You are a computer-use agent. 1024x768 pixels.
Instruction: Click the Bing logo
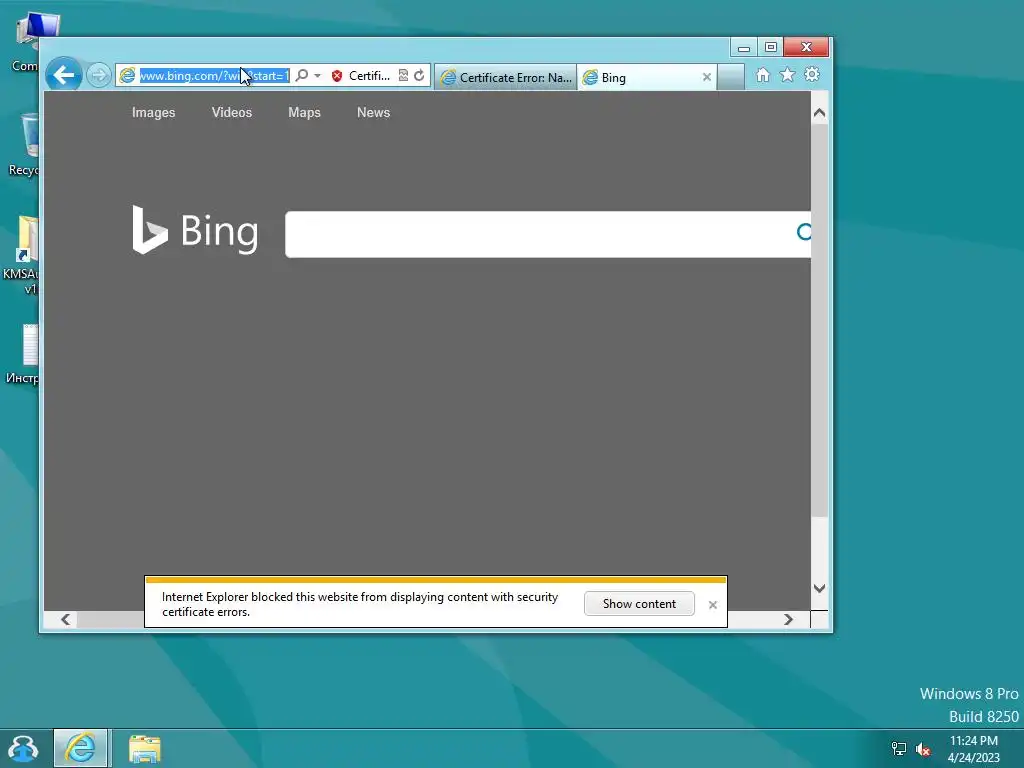pyautogui.click(x=195, y=230)
